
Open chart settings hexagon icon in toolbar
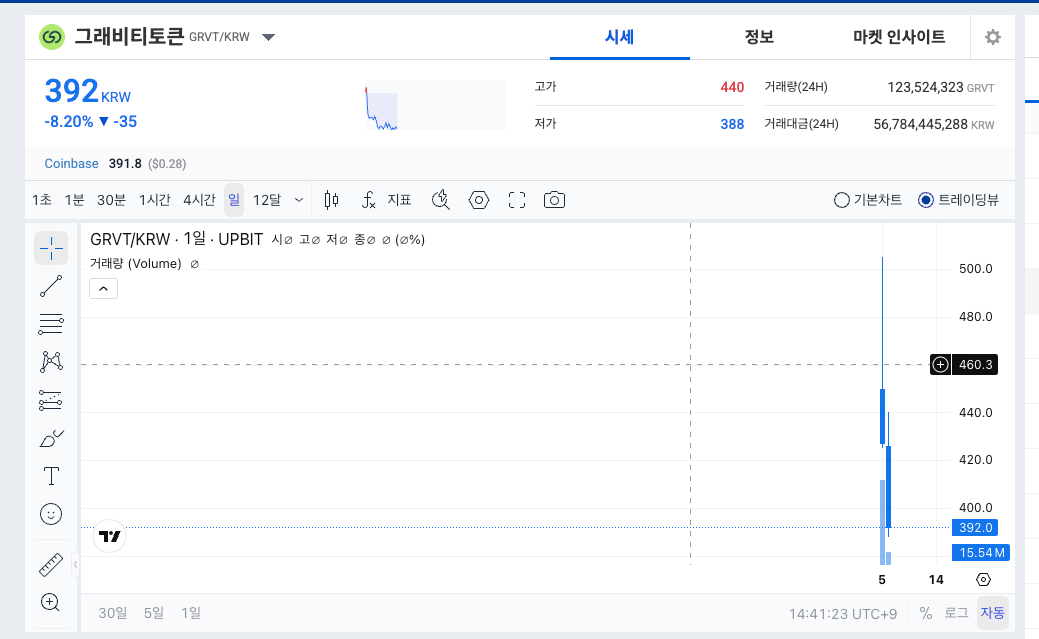tap(478, 200)
